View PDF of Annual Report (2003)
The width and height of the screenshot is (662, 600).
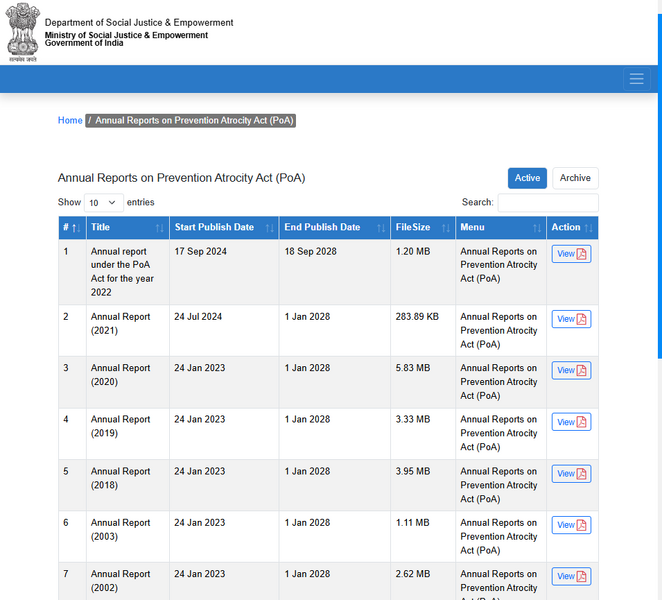point(571,525)
